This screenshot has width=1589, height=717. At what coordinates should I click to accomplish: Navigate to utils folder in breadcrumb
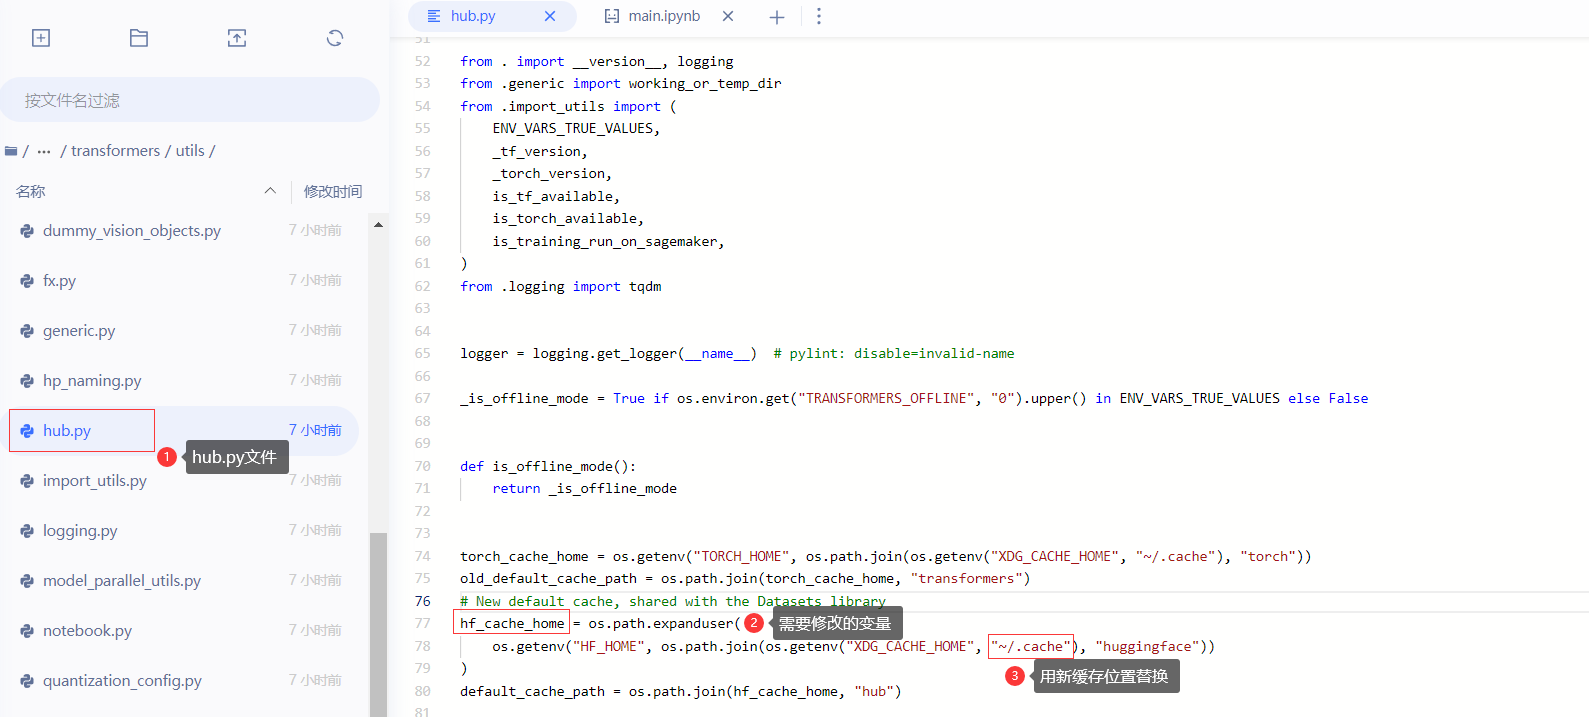point(190,151)
